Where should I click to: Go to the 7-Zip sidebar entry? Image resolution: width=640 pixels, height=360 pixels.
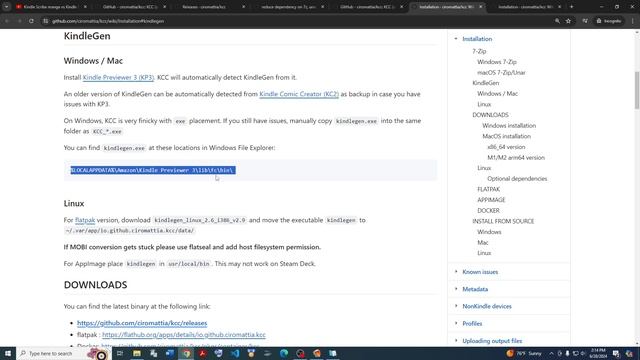click(479, 51)
